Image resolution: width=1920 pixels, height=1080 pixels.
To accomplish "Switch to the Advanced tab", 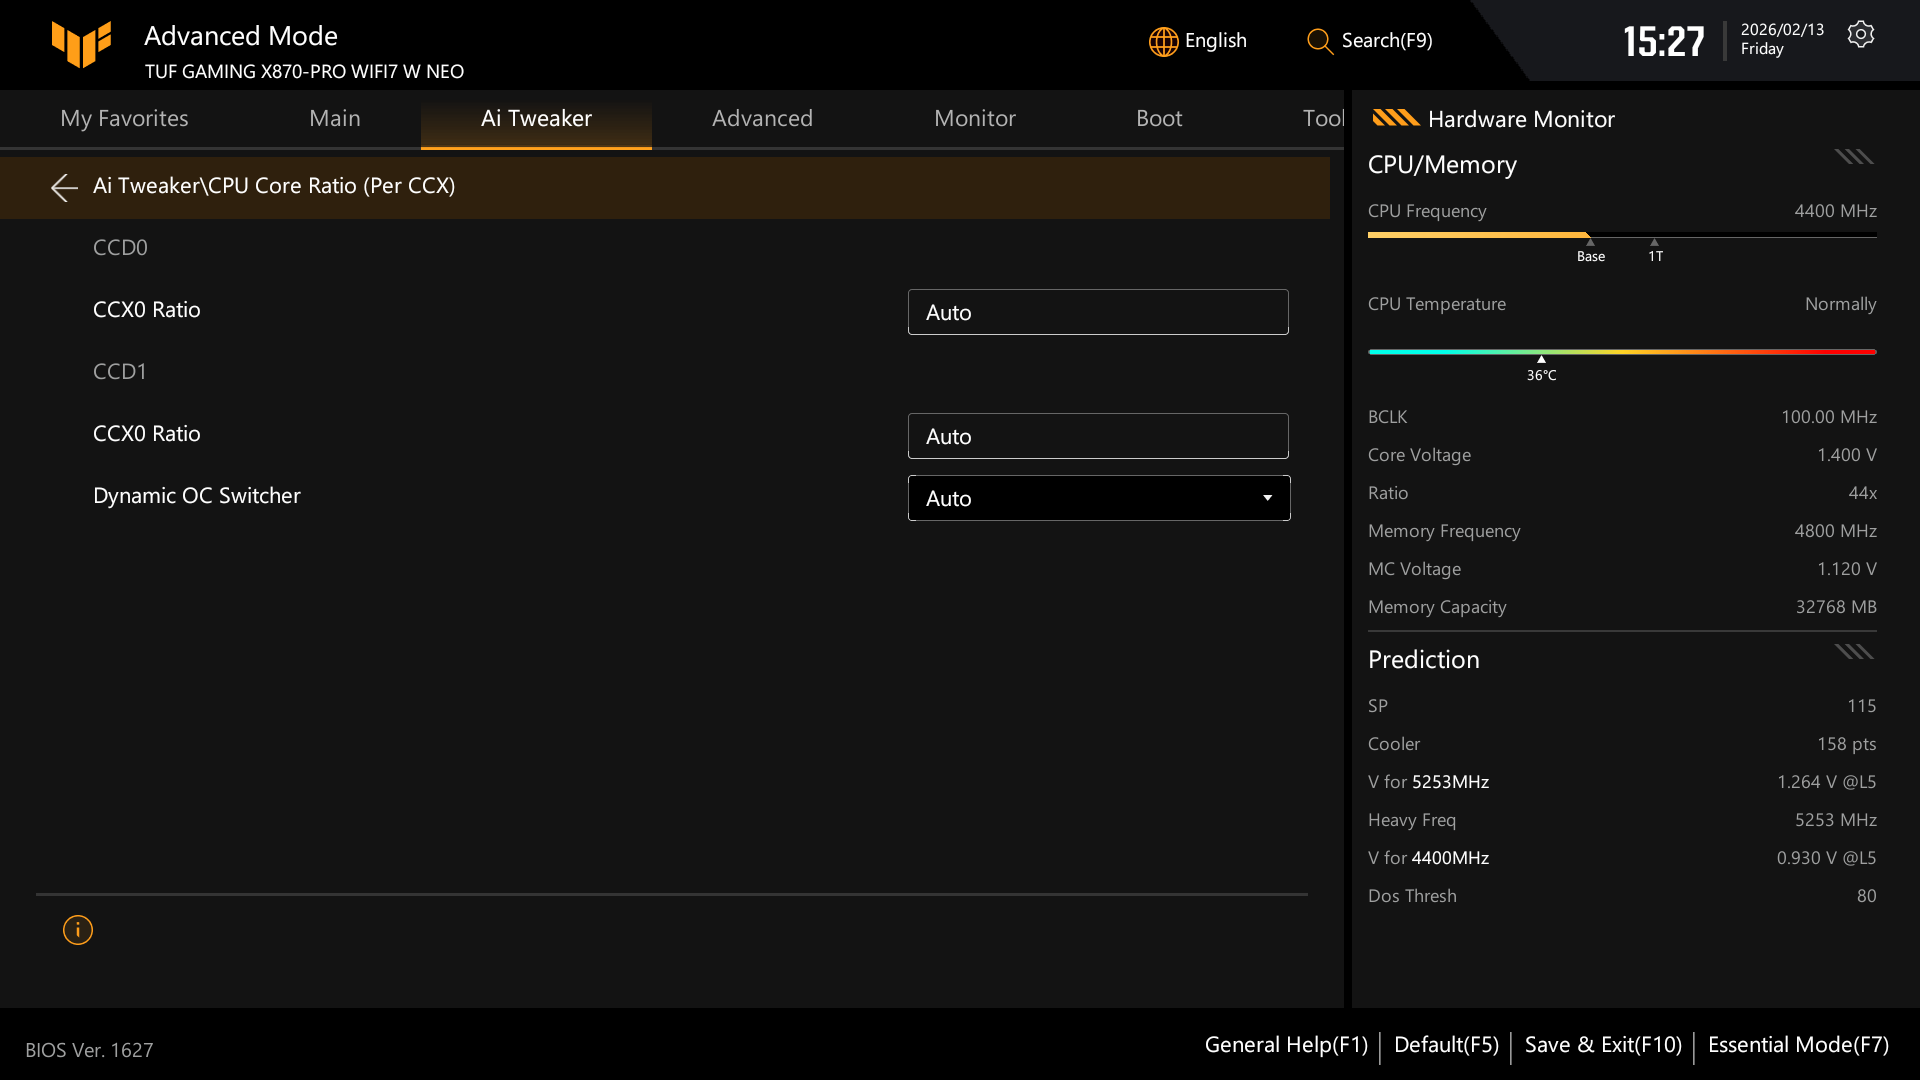I will tap(762, 118).
